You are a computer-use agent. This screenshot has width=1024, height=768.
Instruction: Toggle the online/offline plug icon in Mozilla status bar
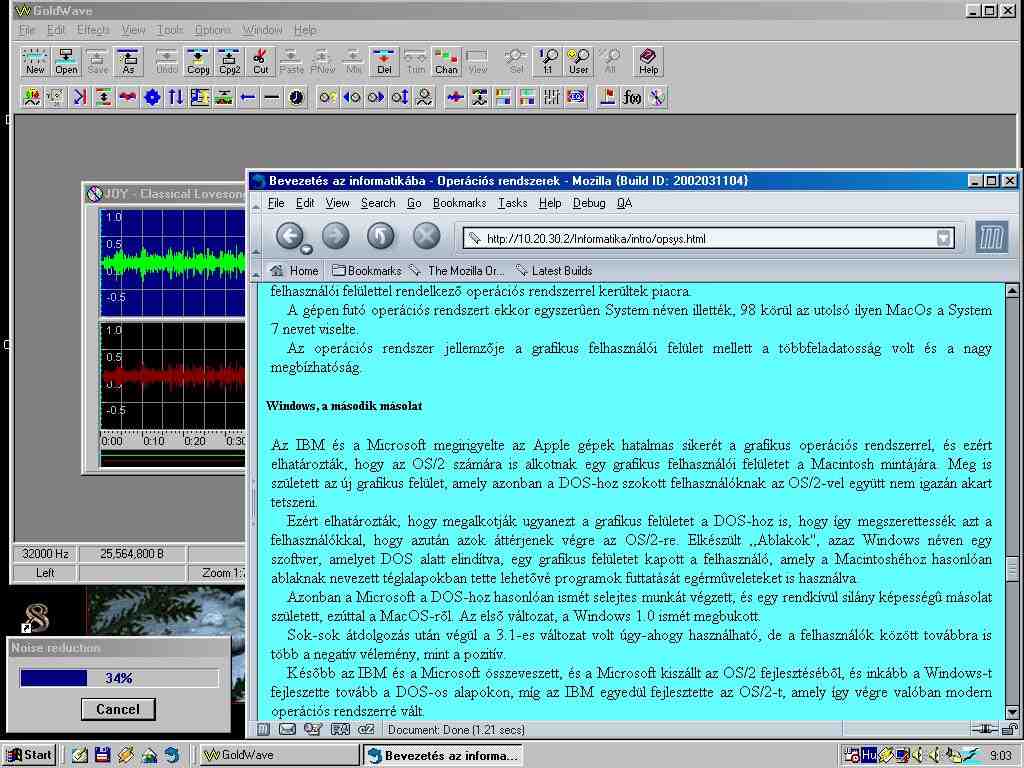pyautogui.click(x=985, y=730)
